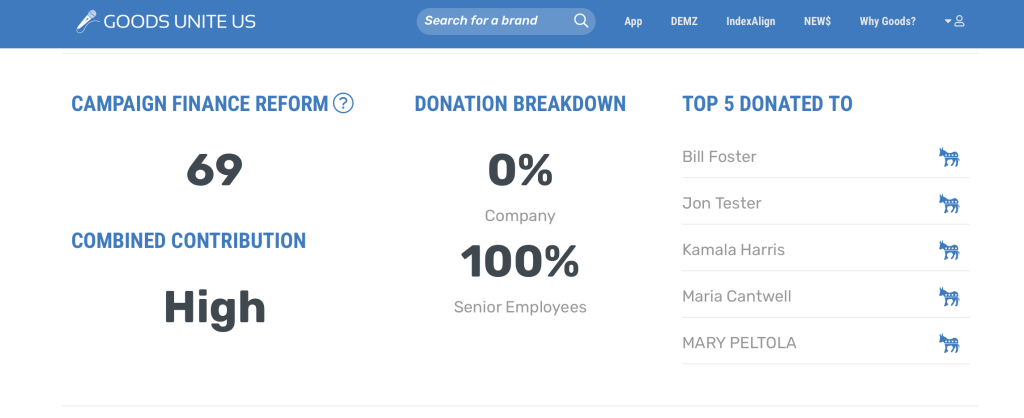Viewport: 1024px width, 418px height.
Task: Select Kamala Harris from the donation list
Action: click(733, 250)
